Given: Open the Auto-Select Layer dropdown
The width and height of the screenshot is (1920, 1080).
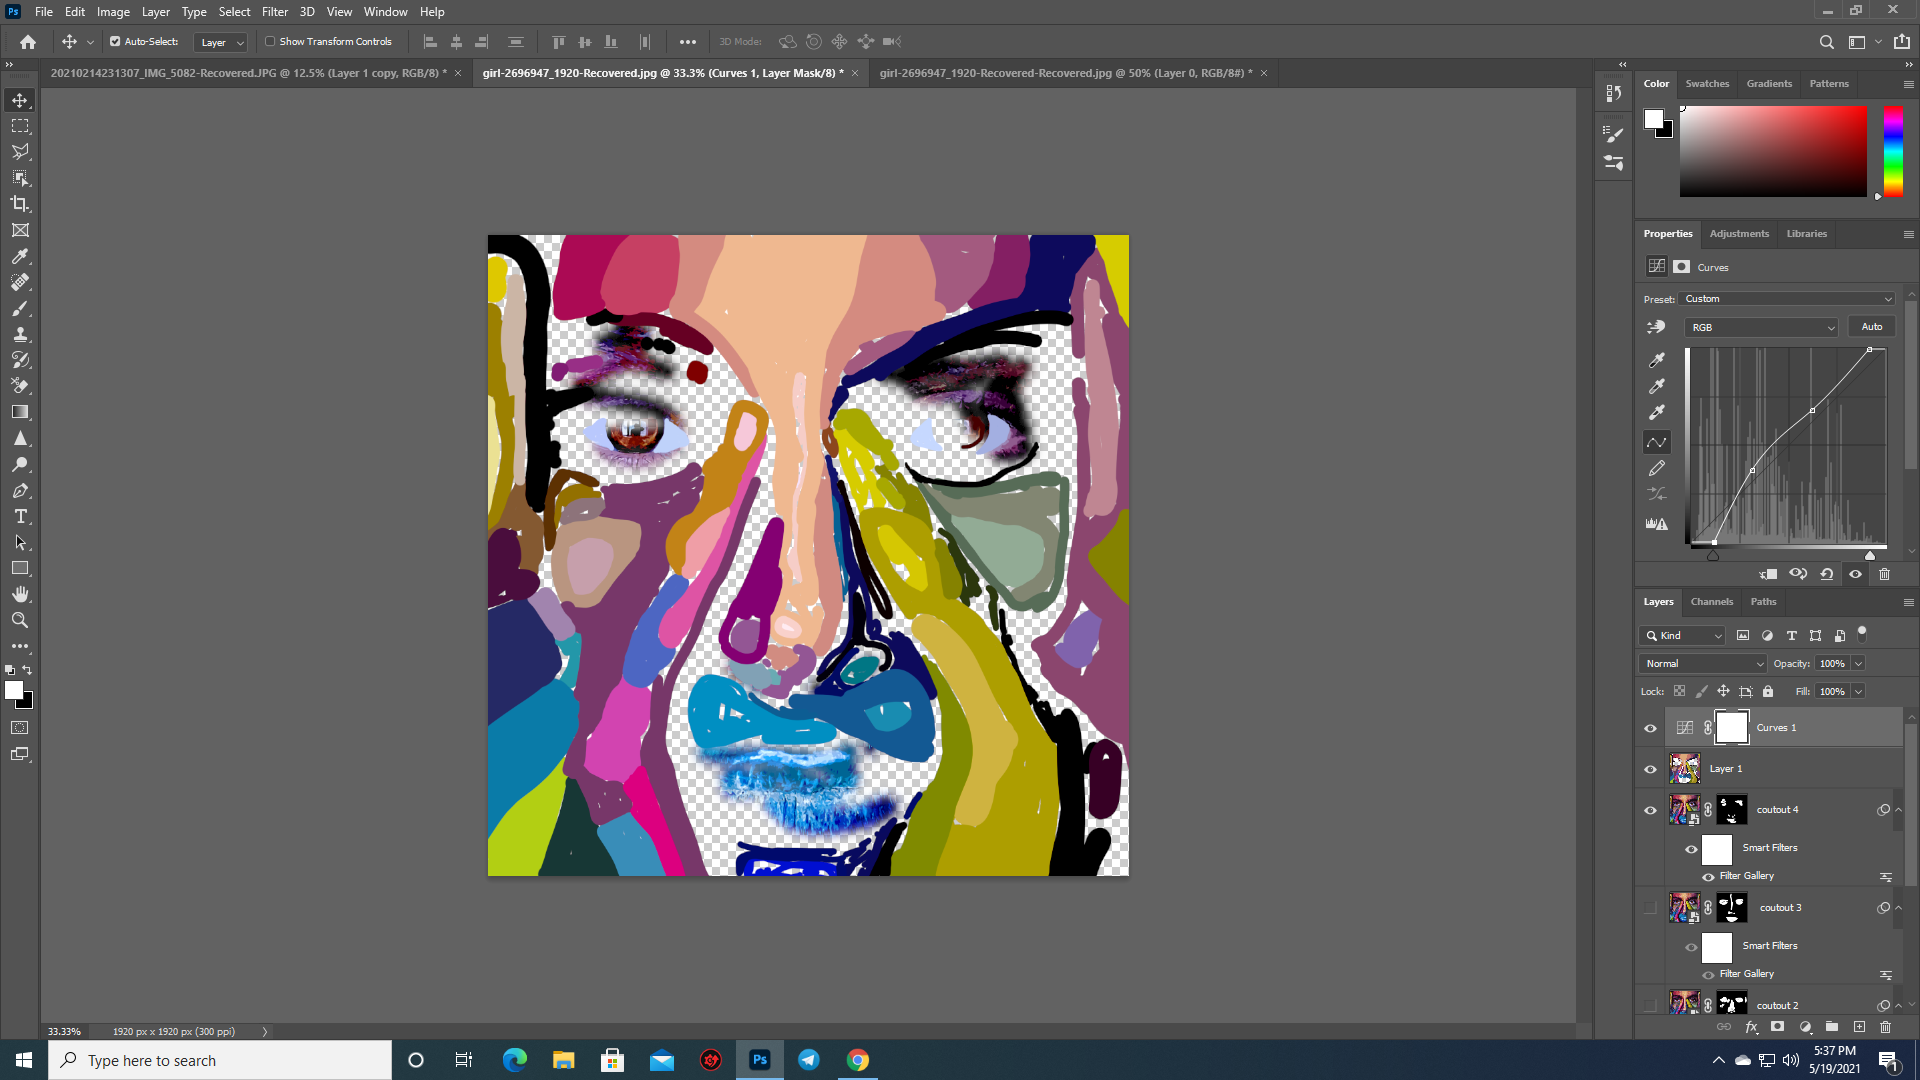Looking at the screenshot, I should (x=220, y=42).
